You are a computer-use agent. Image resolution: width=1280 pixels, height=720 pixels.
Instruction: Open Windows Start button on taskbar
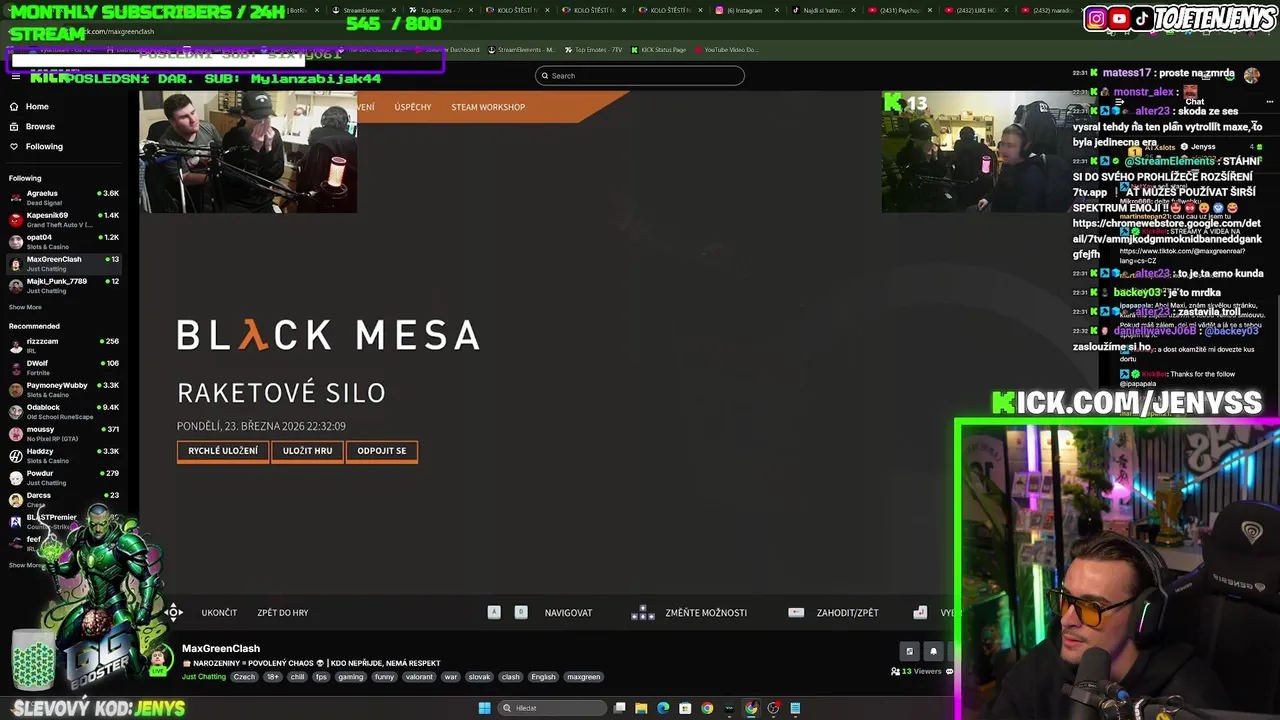coord(484,708)
